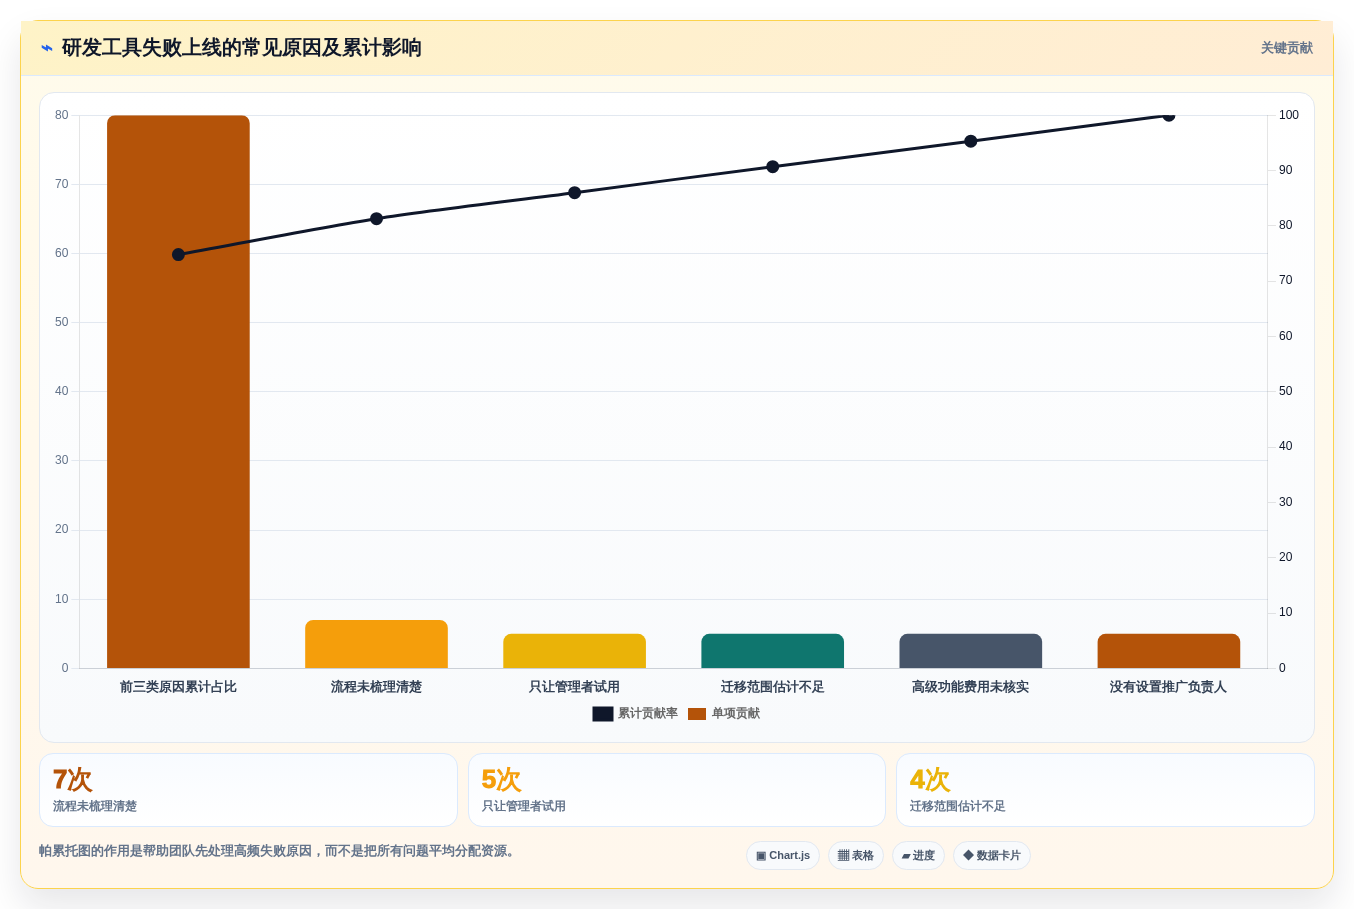Click the 表格 tag chip
The width and height of the screenshot is (1354, 909).
click(856, 856)
